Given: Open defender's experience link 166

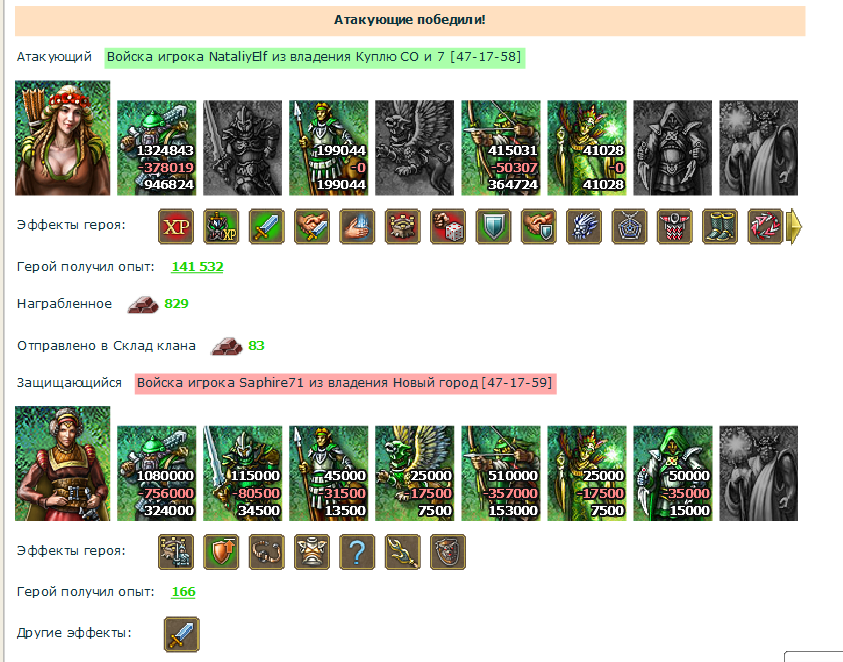Looking at the screenshot, I should point(183,592).
